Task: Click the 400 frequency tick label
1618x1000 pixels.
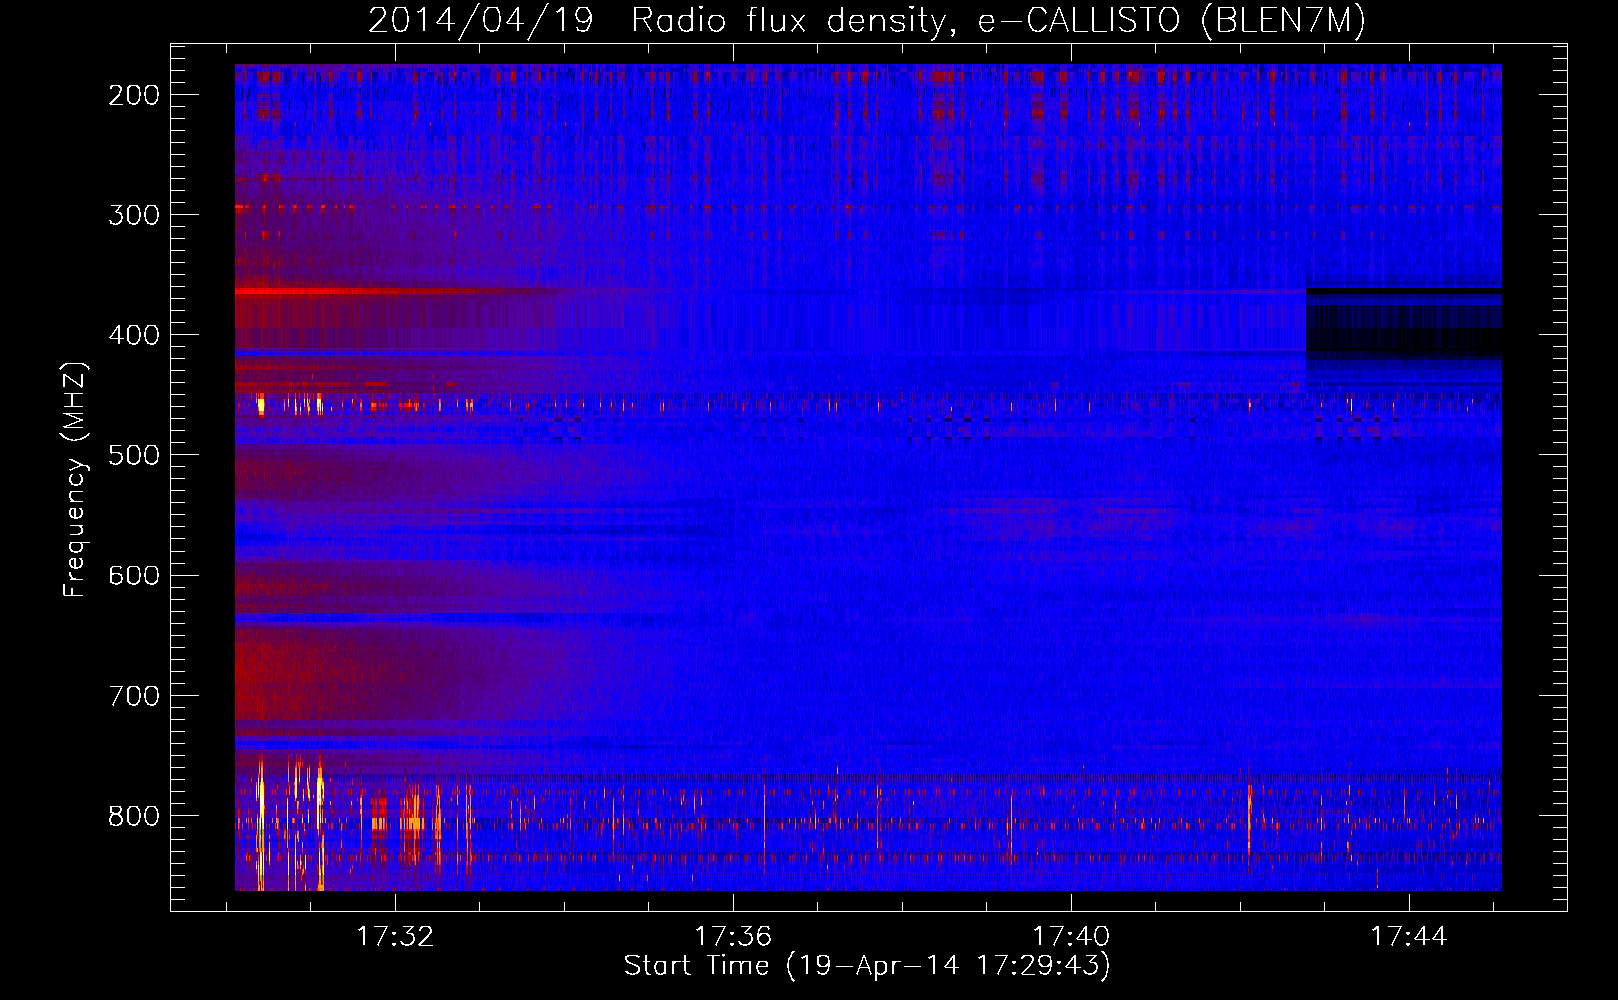Action: [134, 335]
